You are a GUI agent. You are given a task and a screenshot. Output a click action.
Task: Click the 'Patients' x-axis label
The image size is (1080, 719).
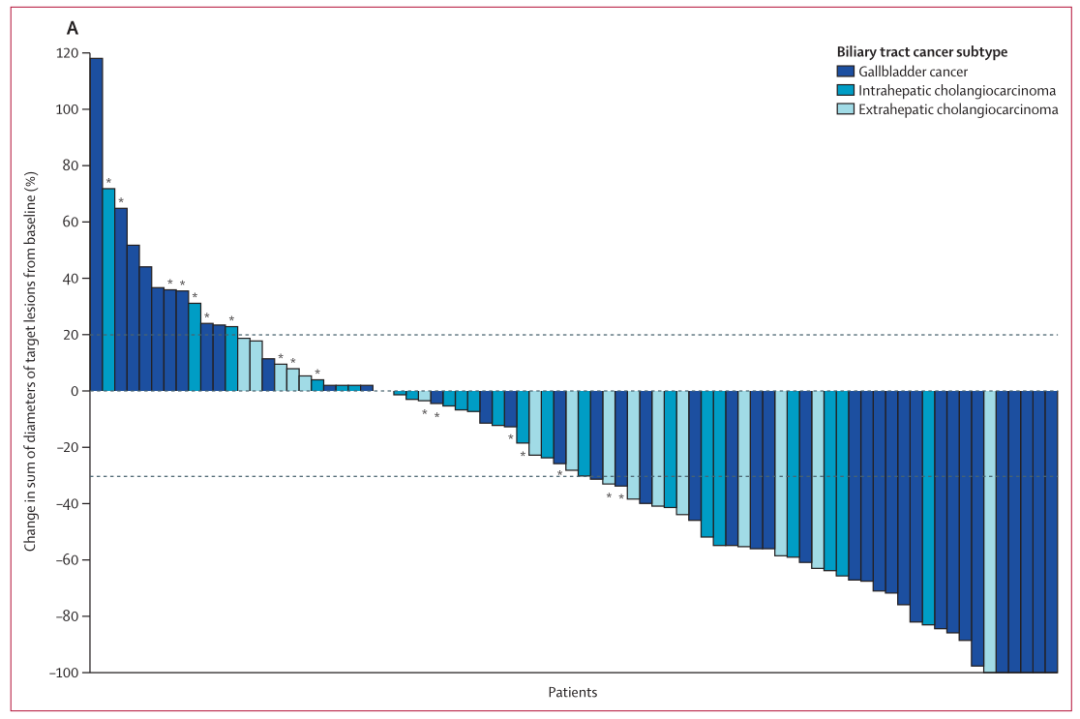pyautogui.click(x=573, y=692)
